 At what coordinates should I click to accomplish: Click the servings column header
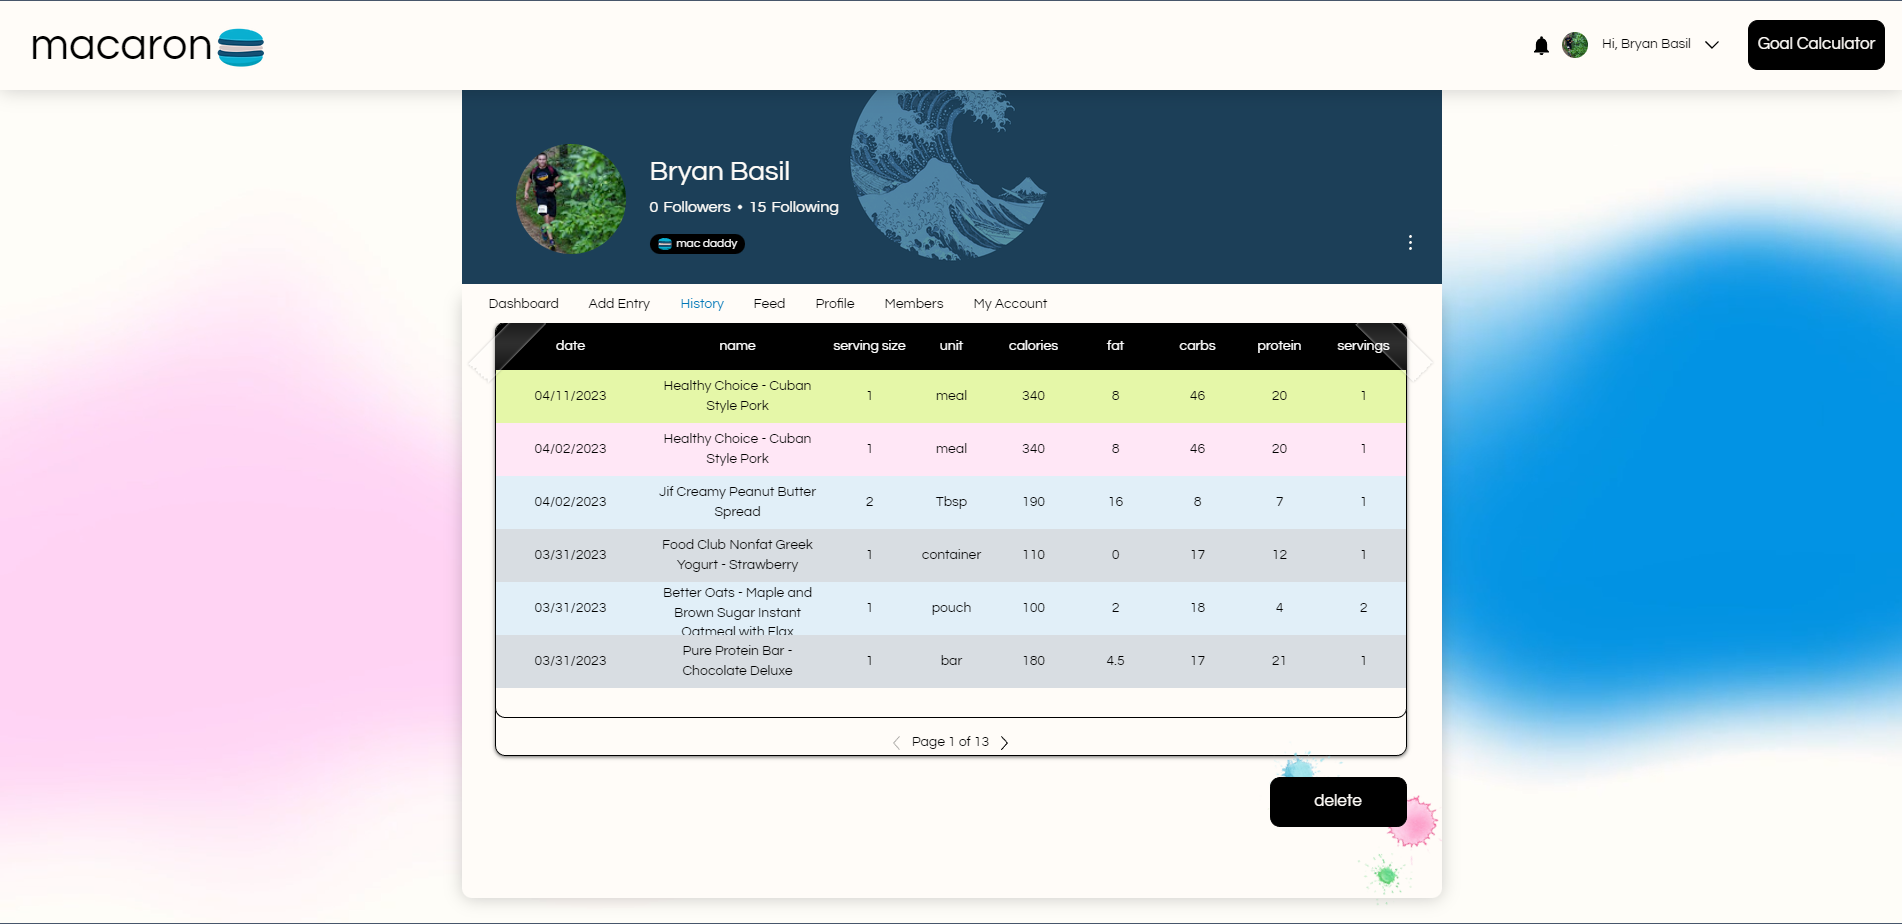[1363, 346]
